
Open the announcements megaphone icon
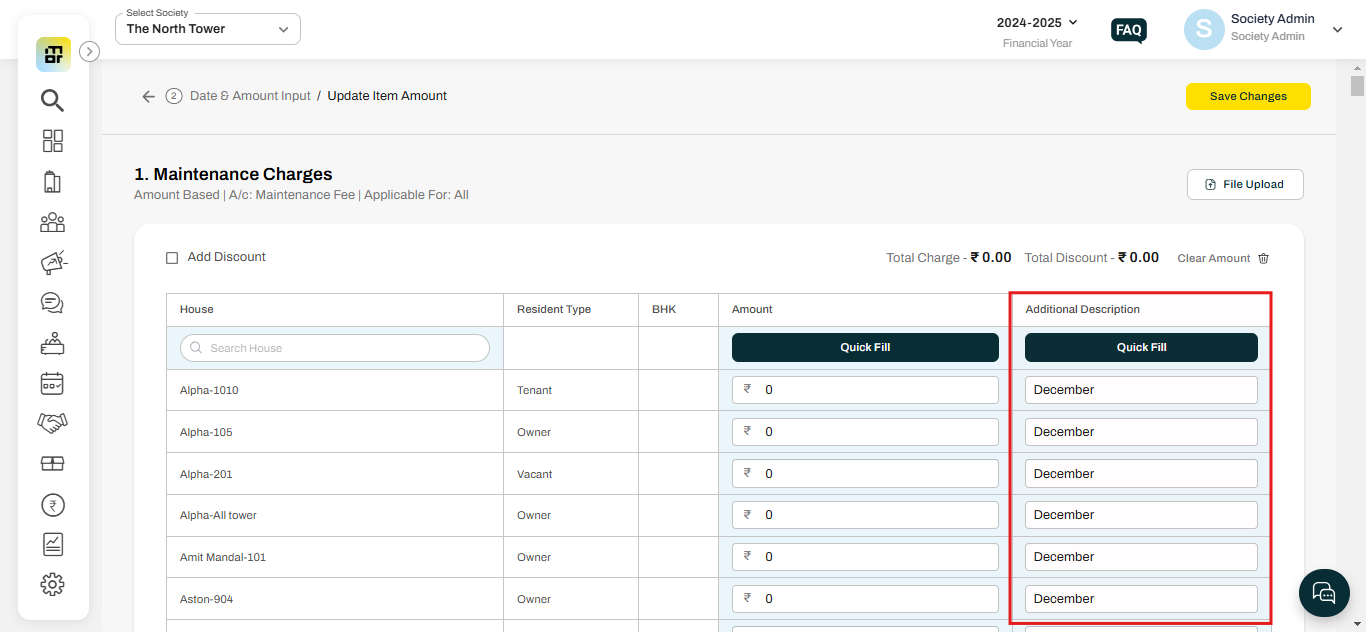52,263
